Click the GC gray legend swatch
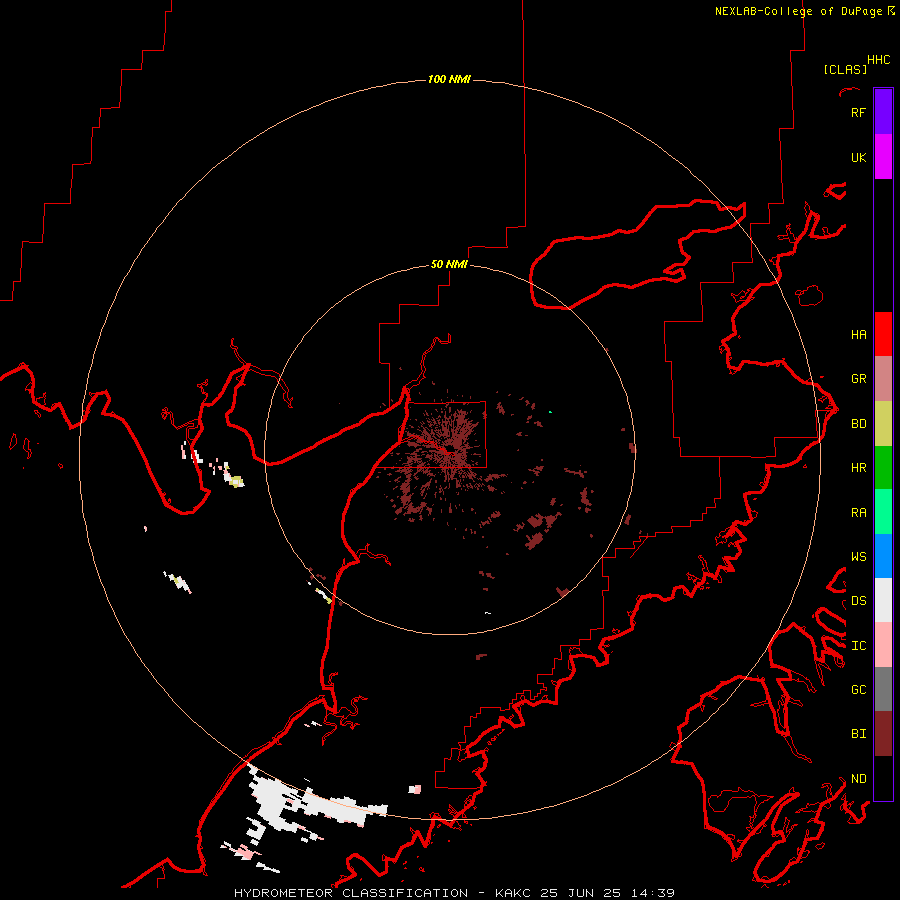Screen dimensions: 900x900 click(x=883, y=689)
